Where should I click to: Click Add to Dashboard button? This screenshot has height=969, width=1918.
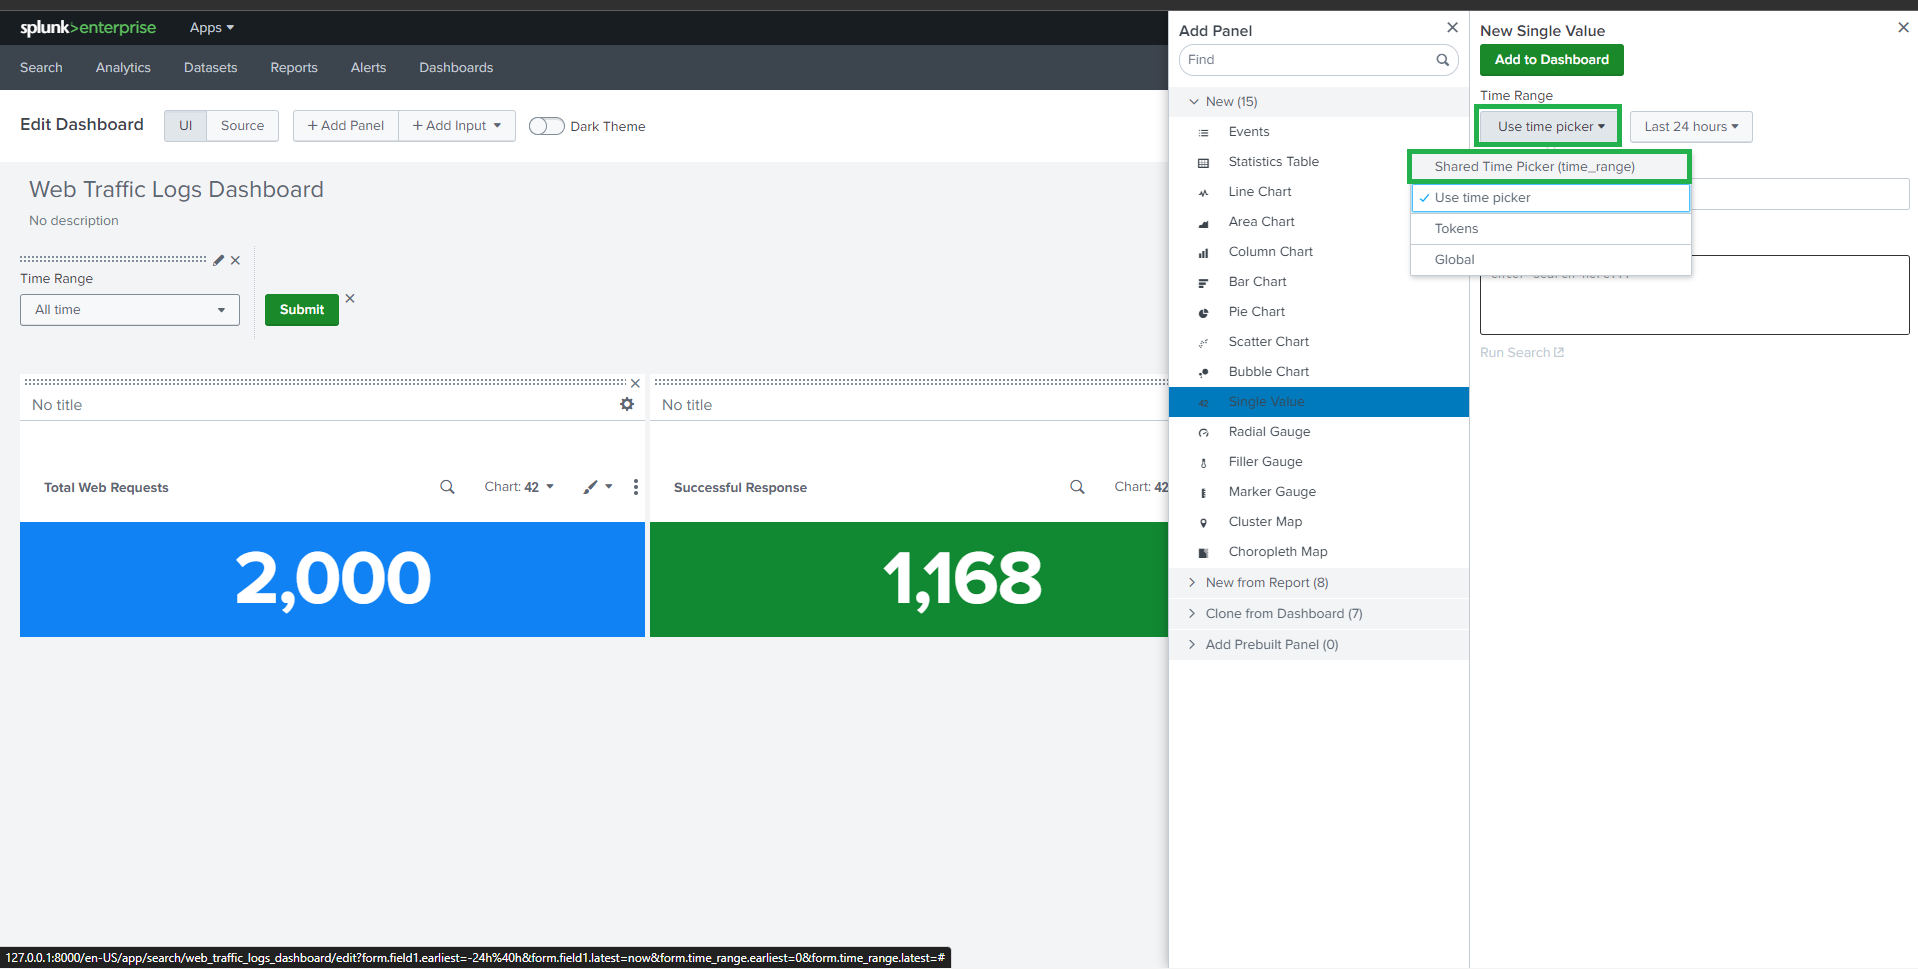point(1551,60)
